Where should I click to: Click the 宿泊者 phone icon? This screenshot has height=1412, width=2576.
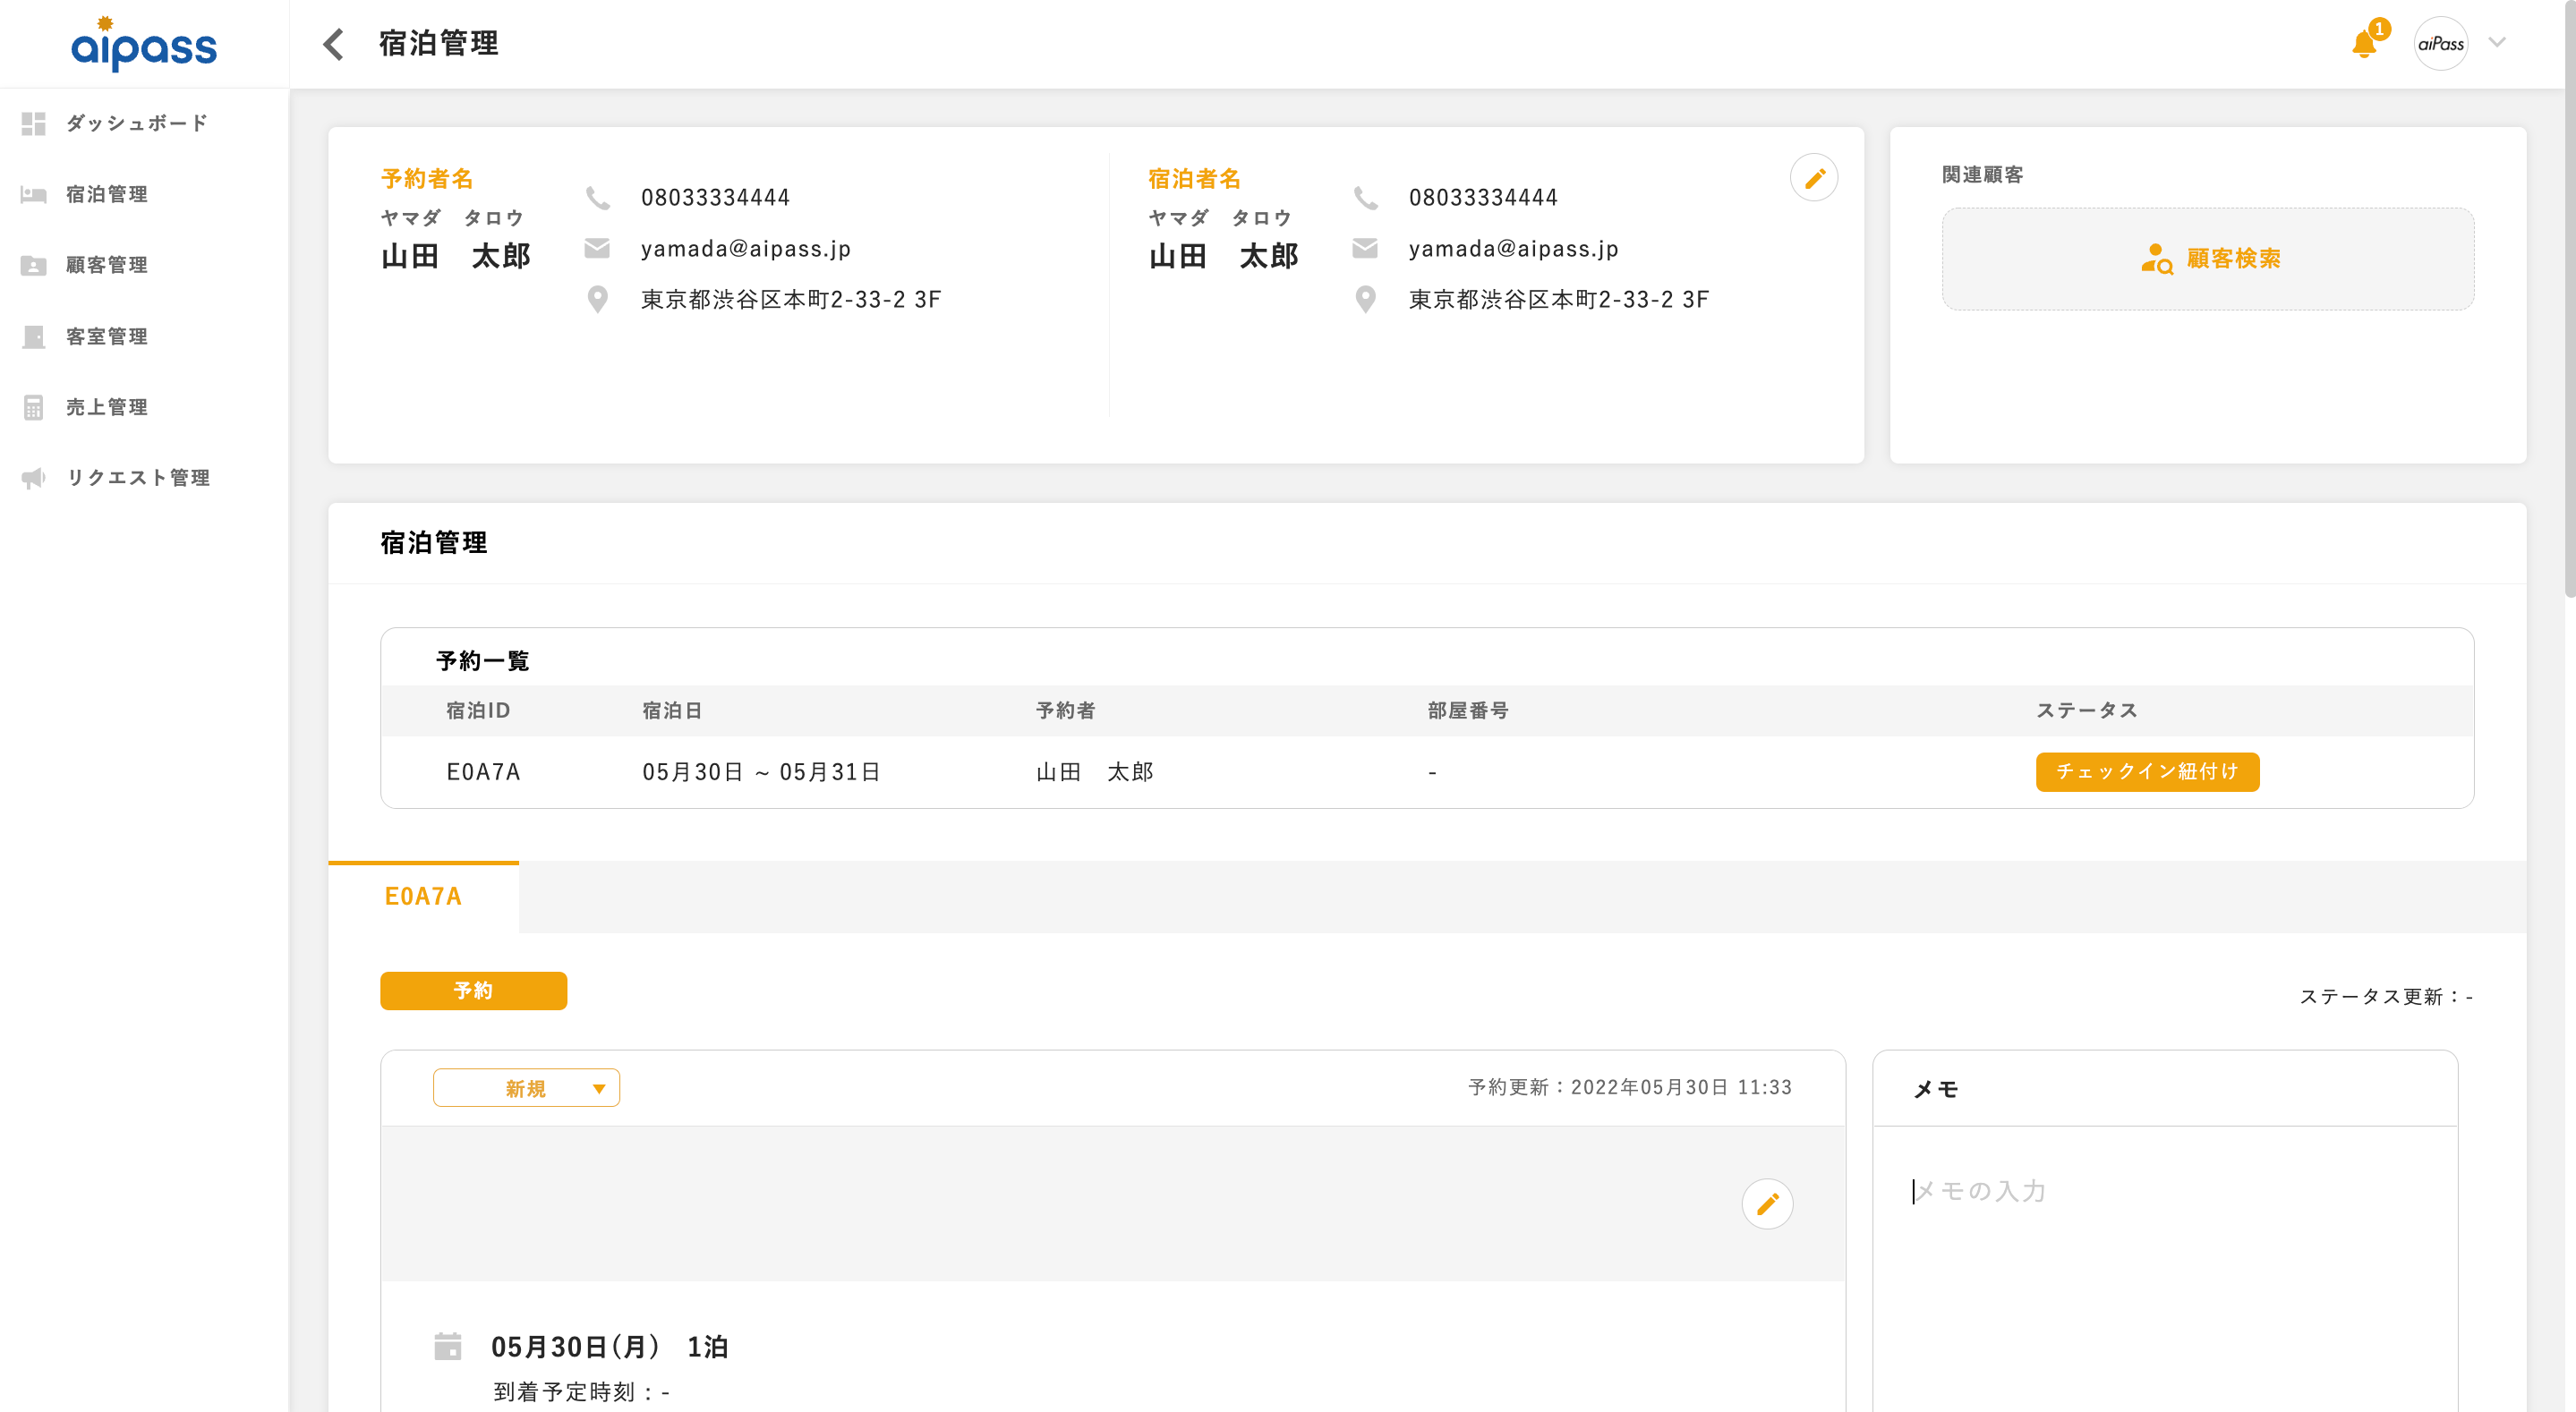point(1365,198)
